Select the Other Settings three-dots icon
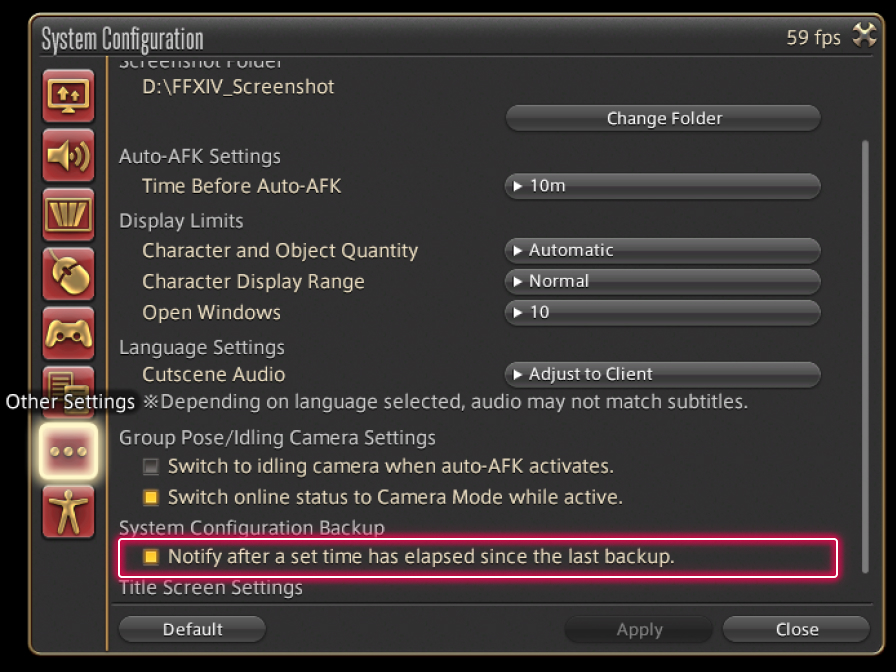The image size is (896, 672). click(x=69, y=451)
